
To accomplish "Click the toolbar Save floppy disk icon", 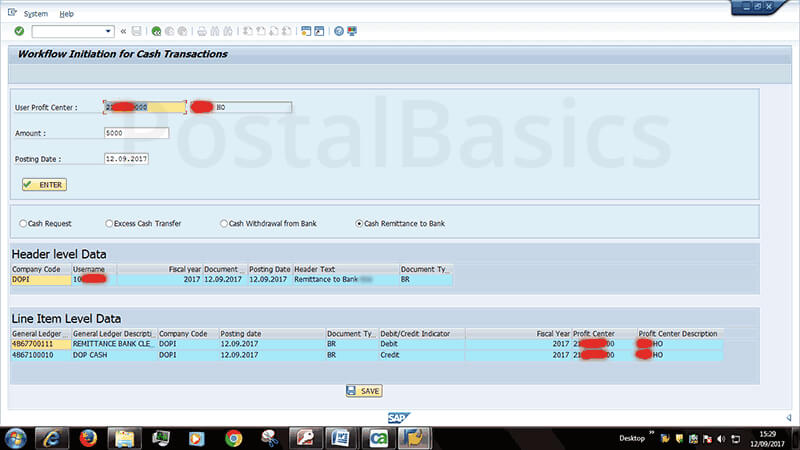I will tap(137, 31).
